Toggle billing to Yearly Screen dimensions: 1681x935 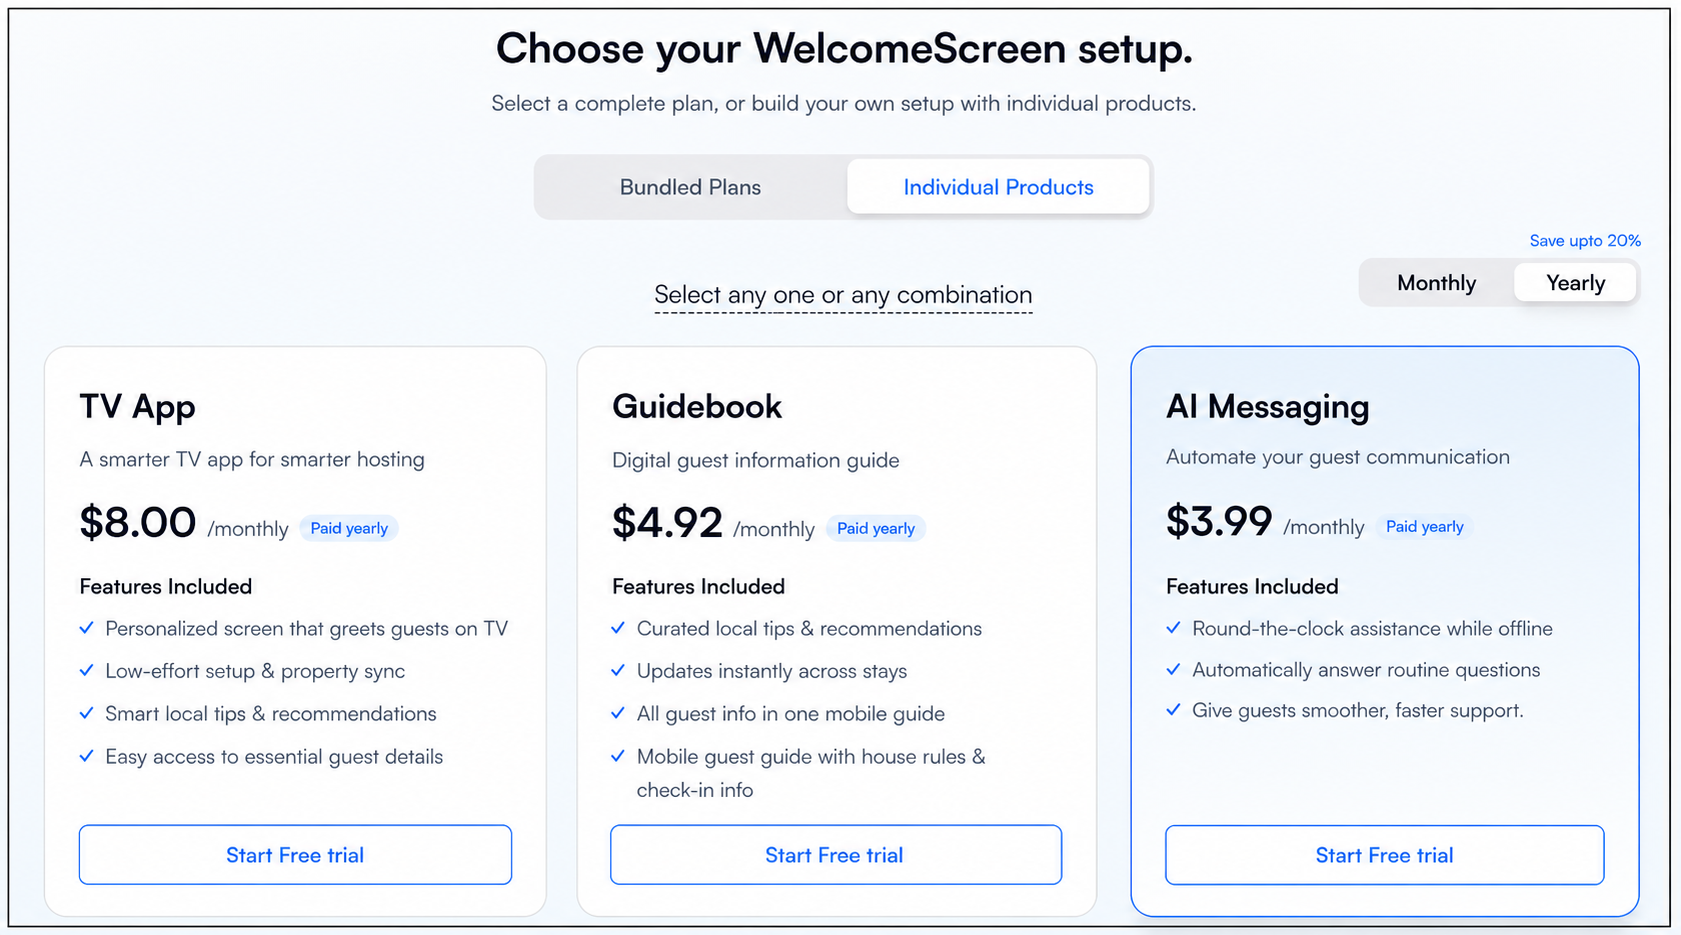(1575, 283)
